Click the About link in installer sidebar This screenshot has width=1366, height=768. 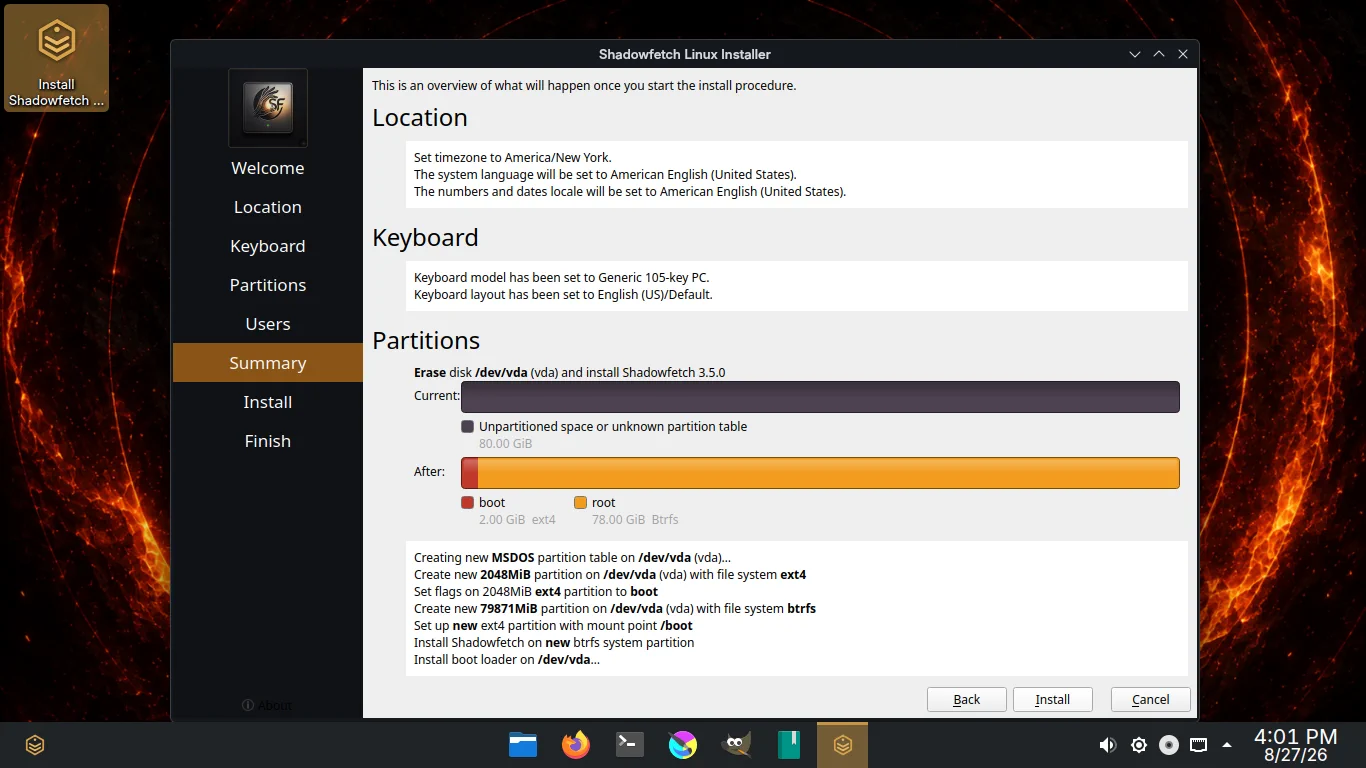[267, 705]
